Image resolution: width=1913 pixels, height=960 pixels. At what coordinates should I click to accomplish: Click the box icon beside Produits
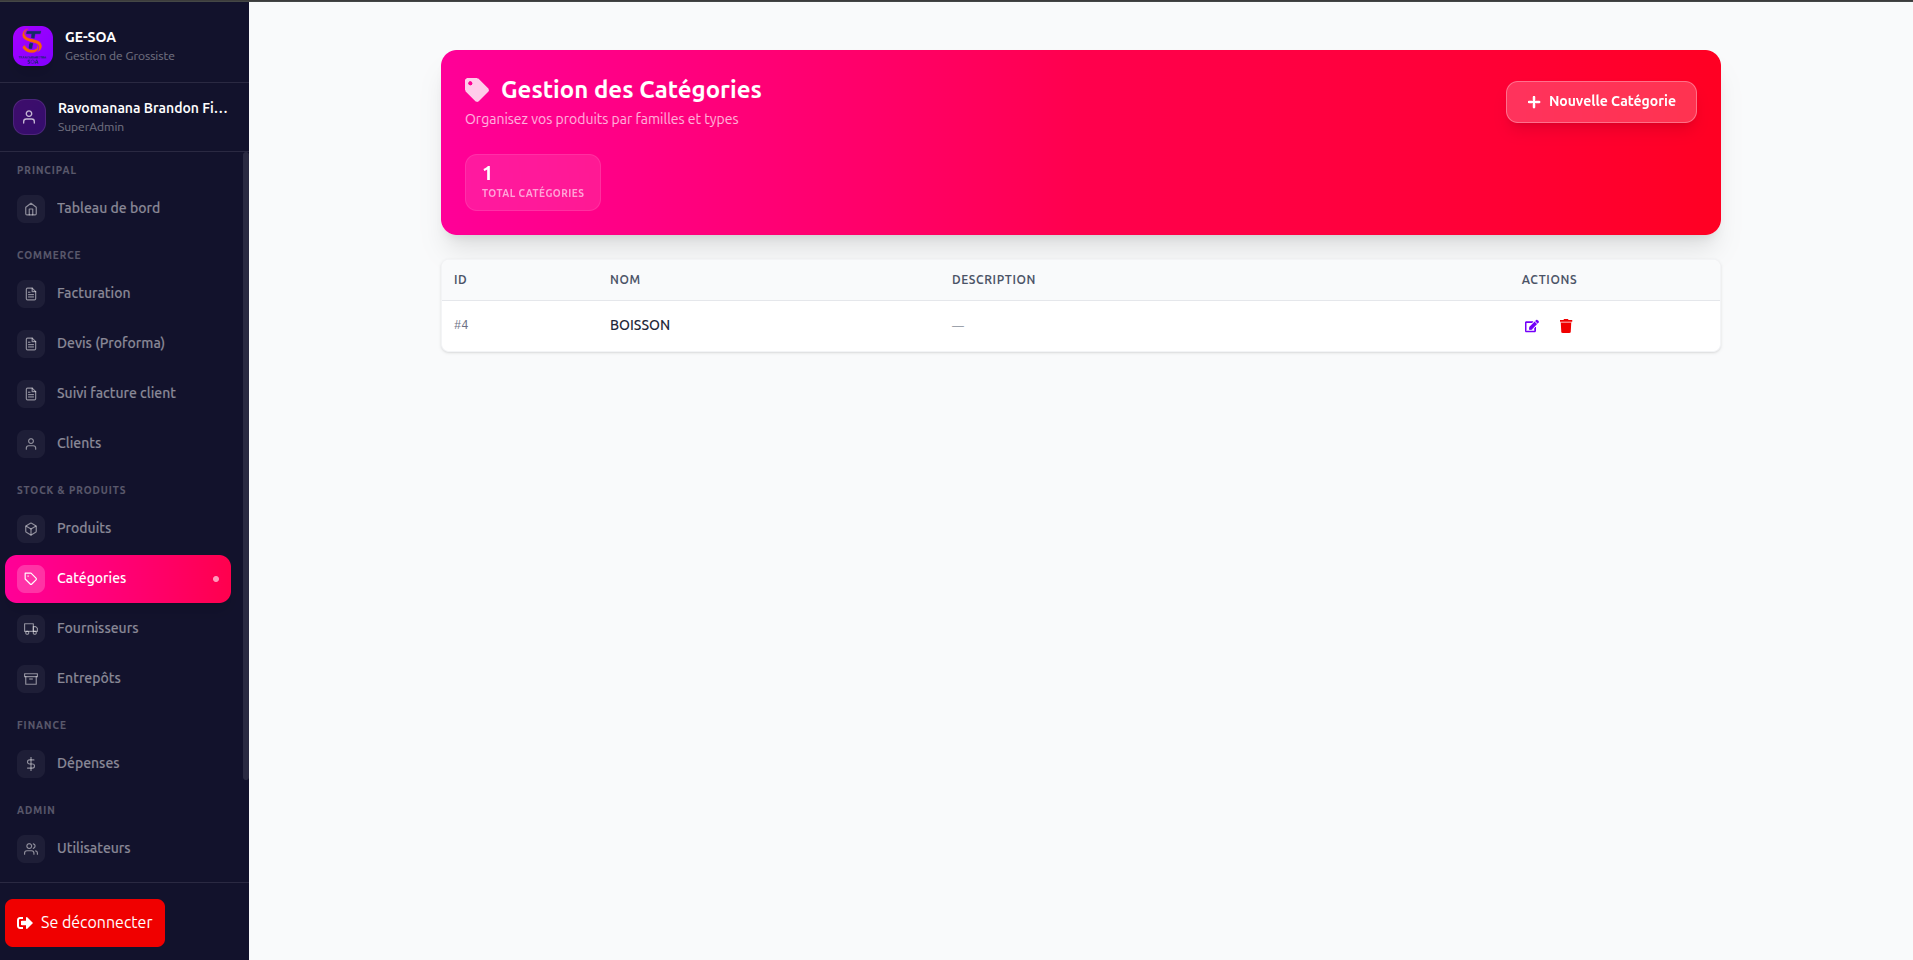tap(31, 529)
